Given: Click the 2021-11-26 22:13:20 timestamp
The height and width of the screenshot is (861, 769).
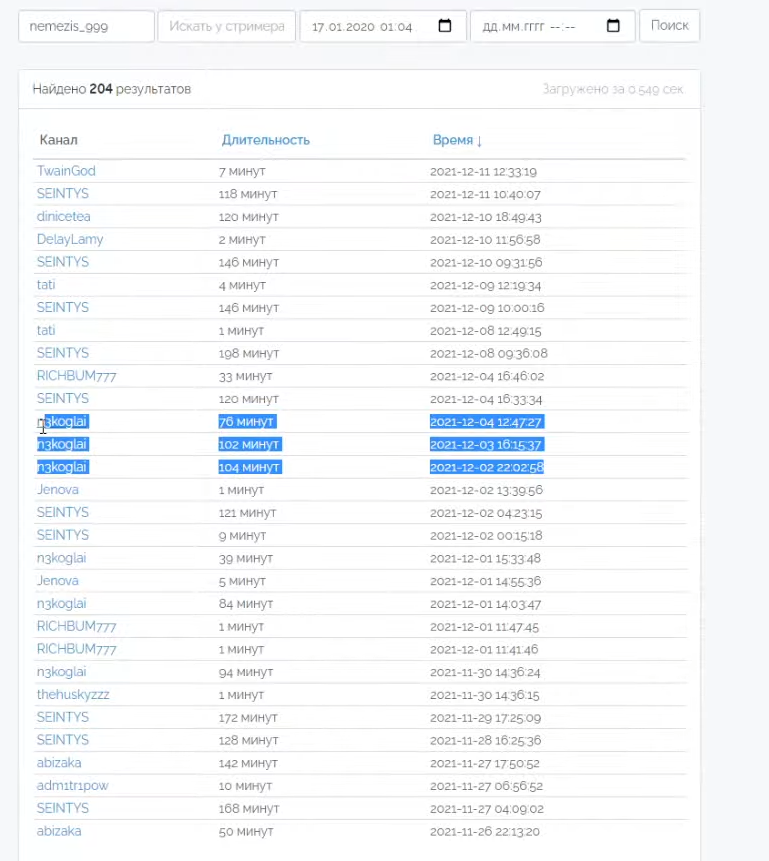Looking at the screenshot, I should tap(484, 832).
